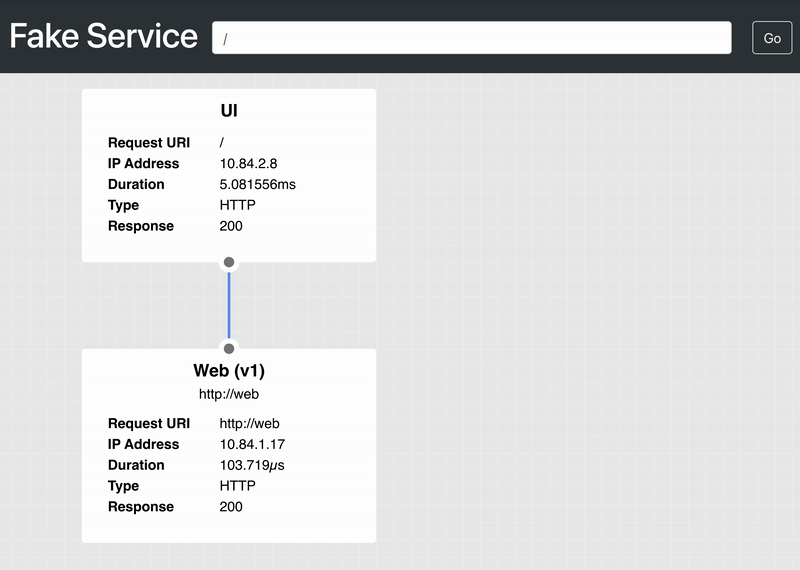
Task: Click the HTTP type value in UI node
Action: click(x=237, y=205)
